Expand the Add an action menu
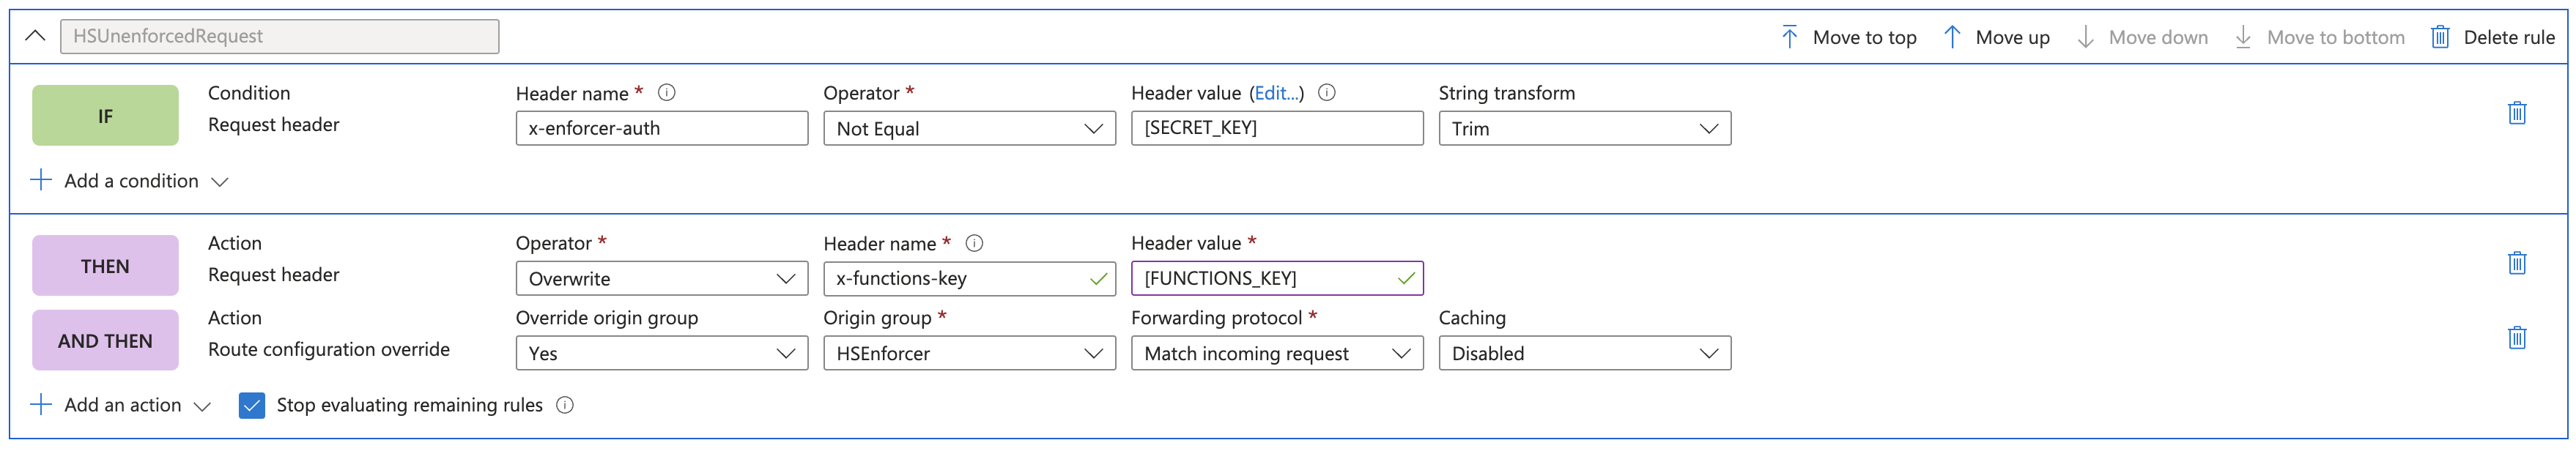This screenshot has height=451, width=2576. [x=121, y=405]
